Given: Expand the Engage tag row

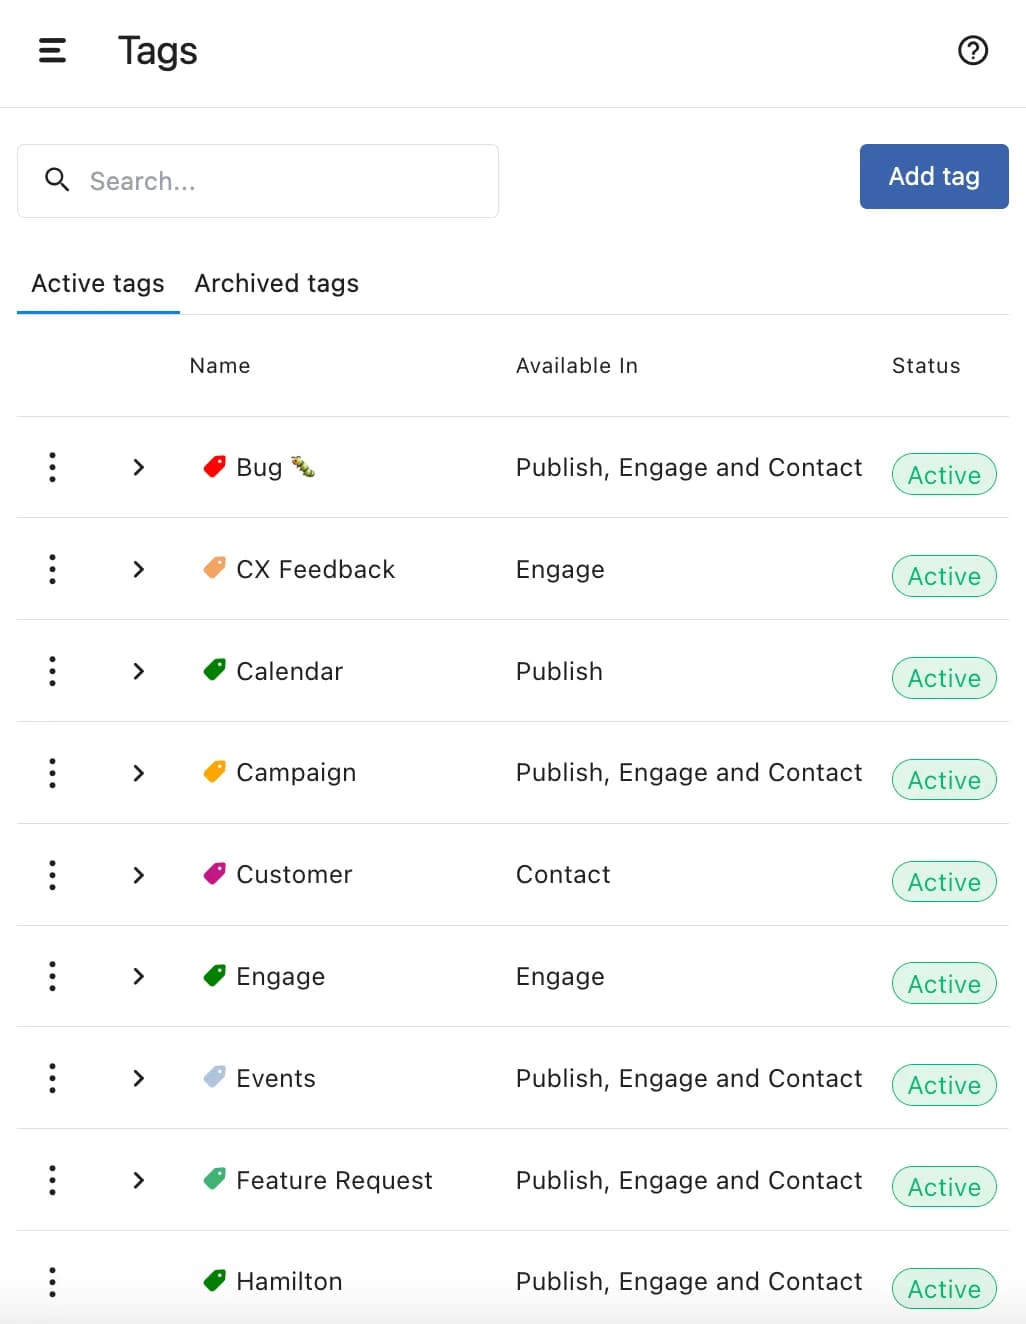Looking at the screenshot, I should pos(139,976).
